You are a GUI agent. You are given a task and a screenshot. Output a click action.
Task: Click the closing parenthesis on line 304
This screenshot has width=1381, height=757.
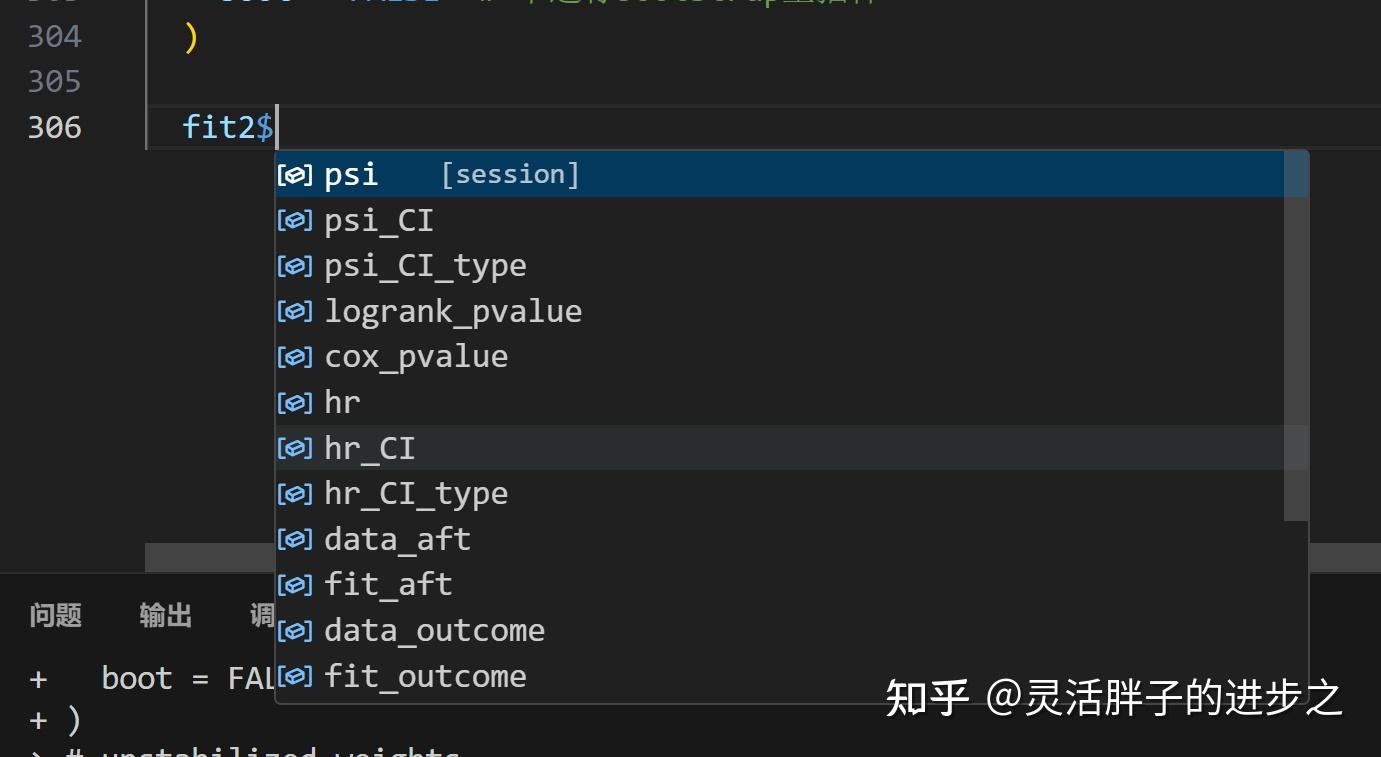pos(190,36)
